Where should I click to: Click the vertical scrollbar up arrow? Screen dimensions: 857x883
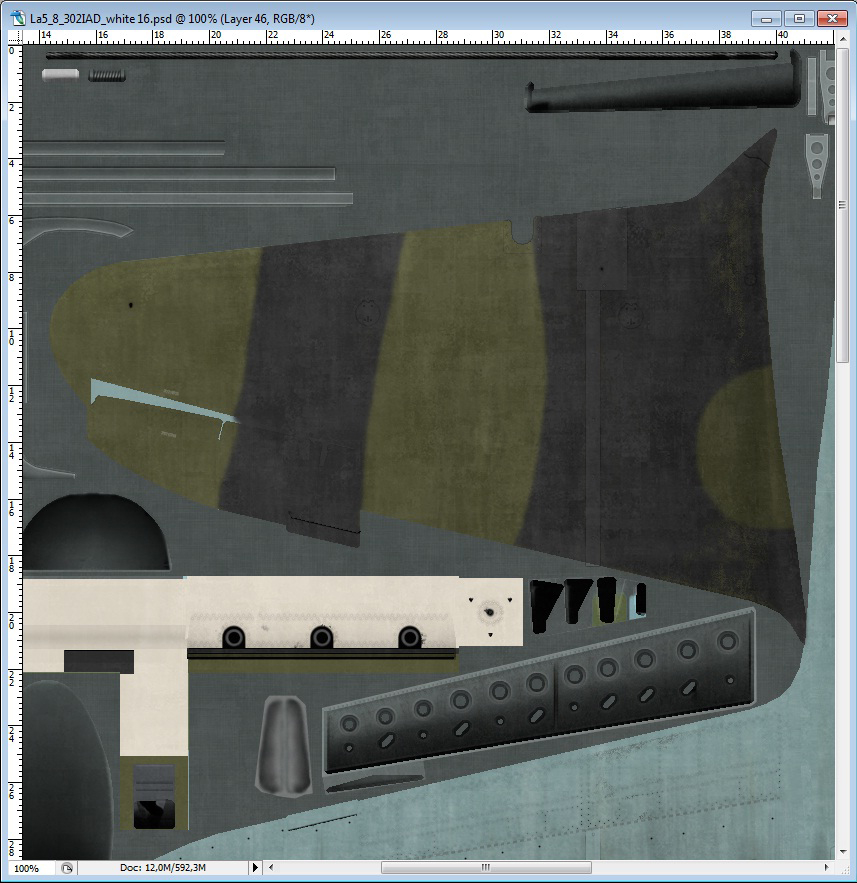tap(842, 39)
